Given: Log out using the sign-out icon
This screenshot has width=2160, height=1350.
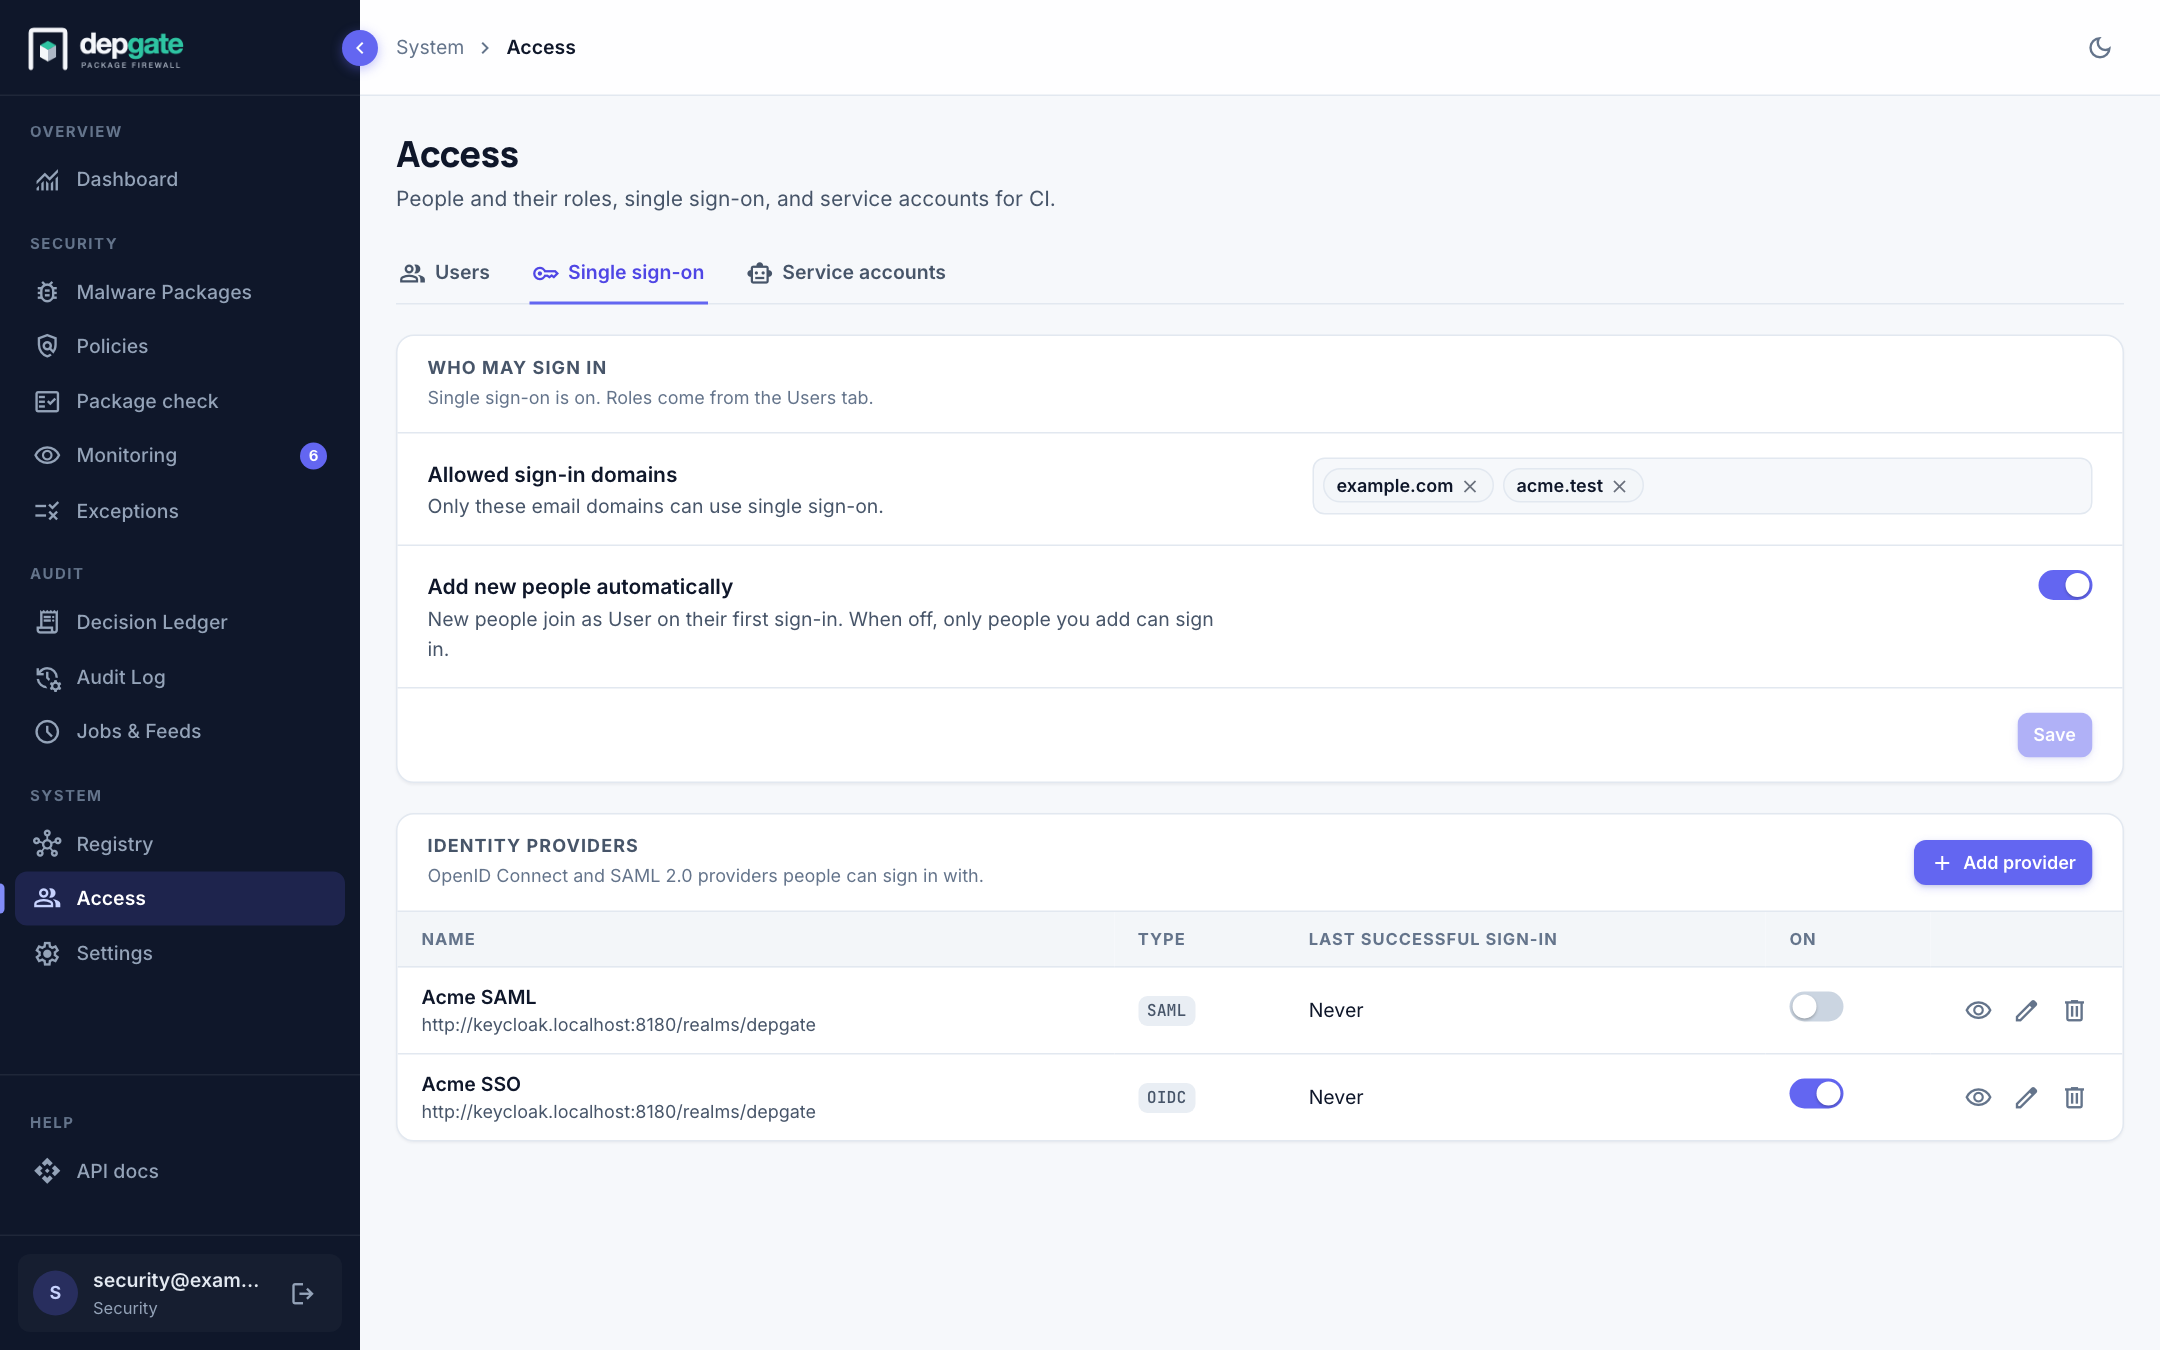Looking at the screenshot, I should pos(303,1294).
